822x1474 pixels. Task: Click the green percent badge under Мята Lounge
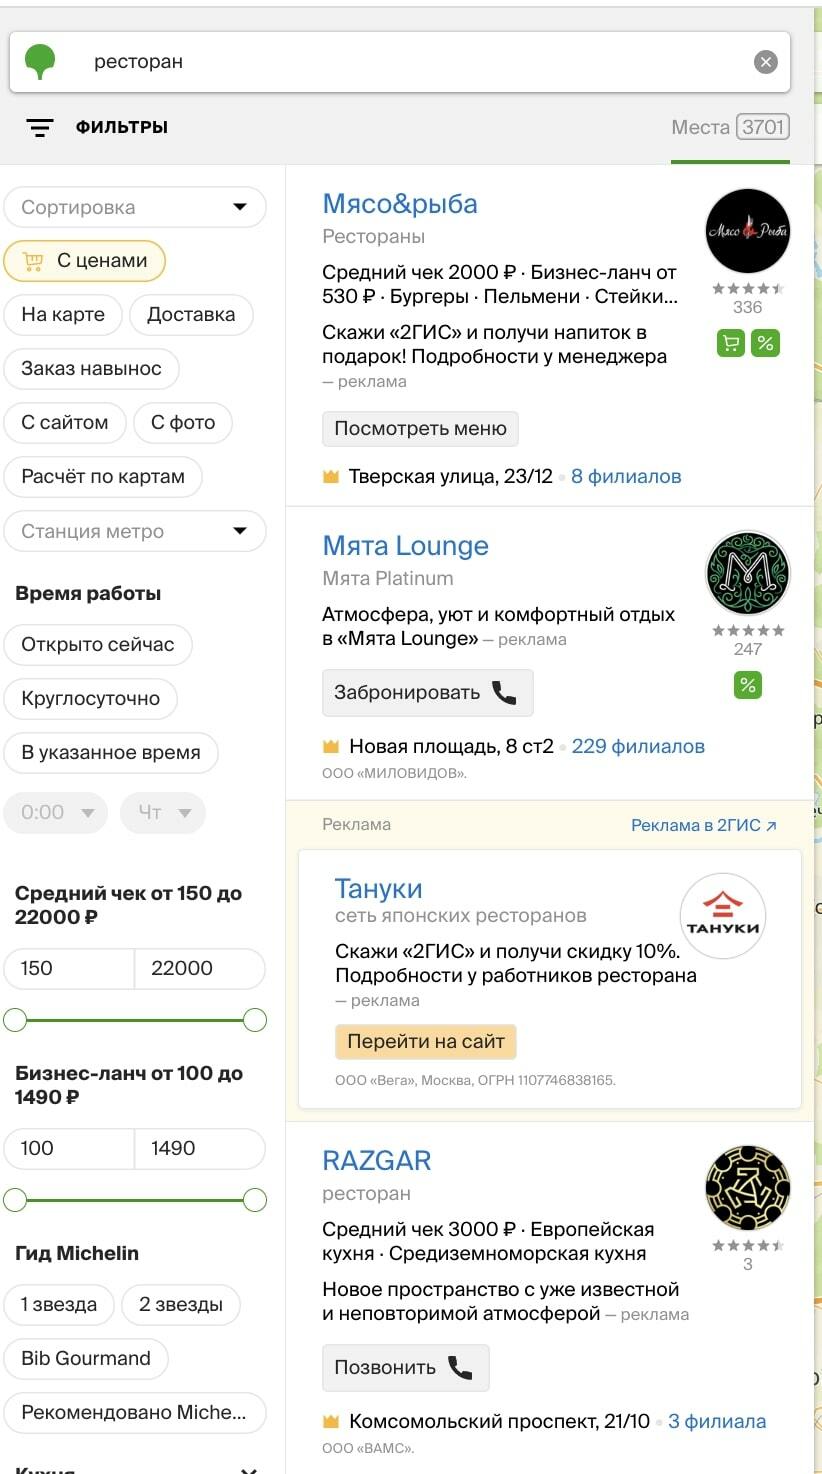click(748, 685)
